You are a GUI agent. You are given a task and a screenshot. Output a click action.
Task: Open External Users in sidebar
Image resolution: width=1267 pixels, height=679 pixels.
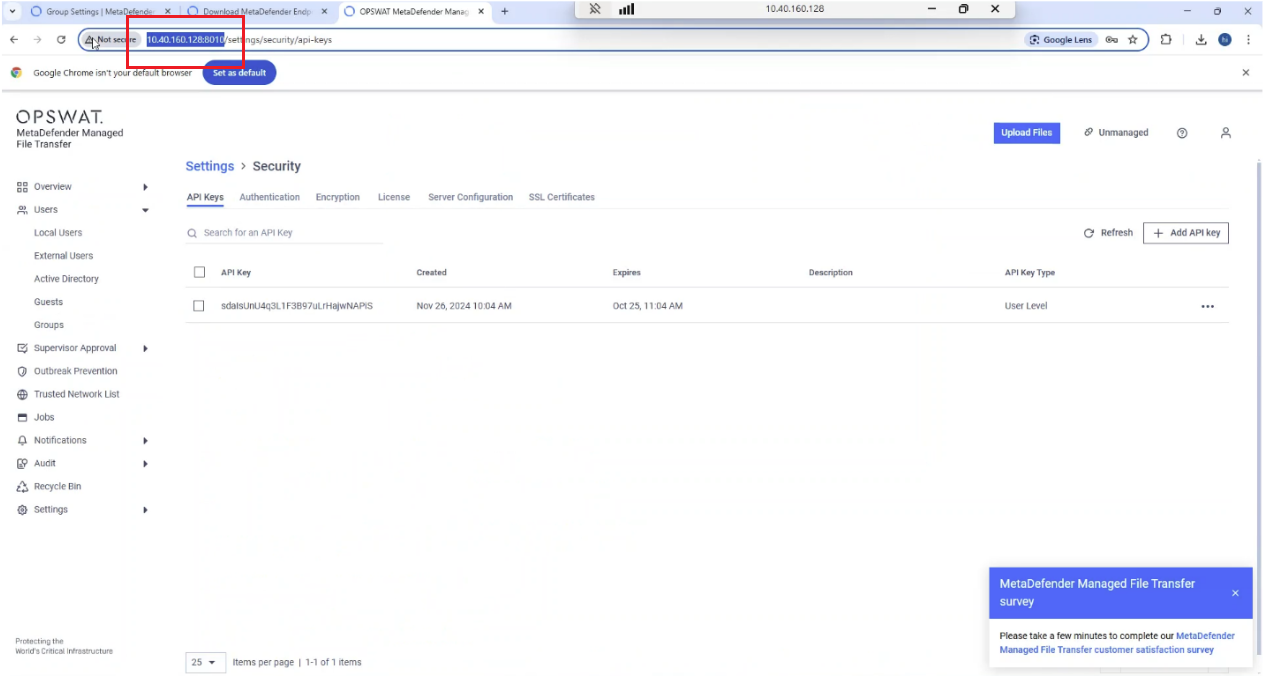pyautogui.click(x=64, y=256)
